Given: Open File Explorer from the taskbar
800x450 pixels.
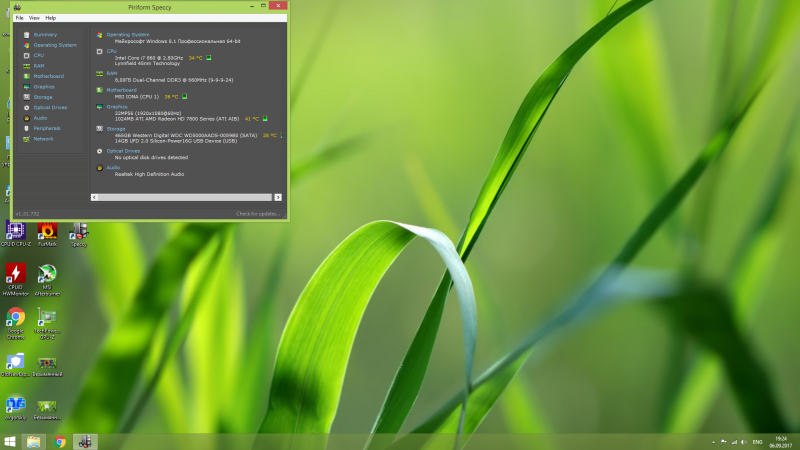Looking at the screenshot, I should [34, 441].
